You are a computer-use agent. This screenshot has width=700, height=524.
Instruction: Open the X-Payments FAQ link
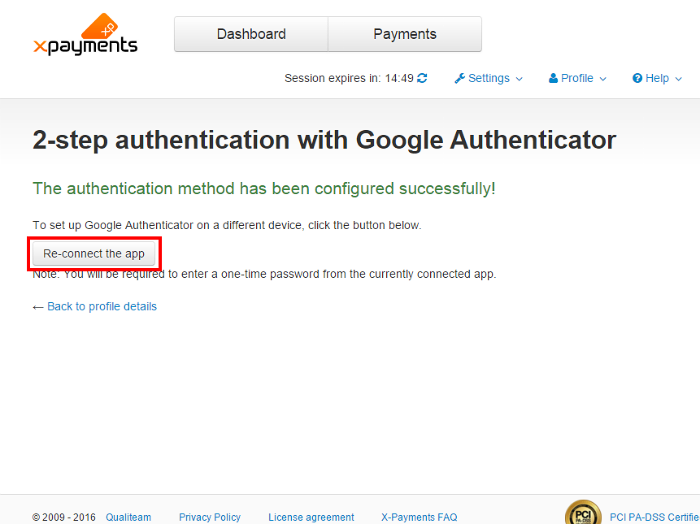click(x=419, y=517)
